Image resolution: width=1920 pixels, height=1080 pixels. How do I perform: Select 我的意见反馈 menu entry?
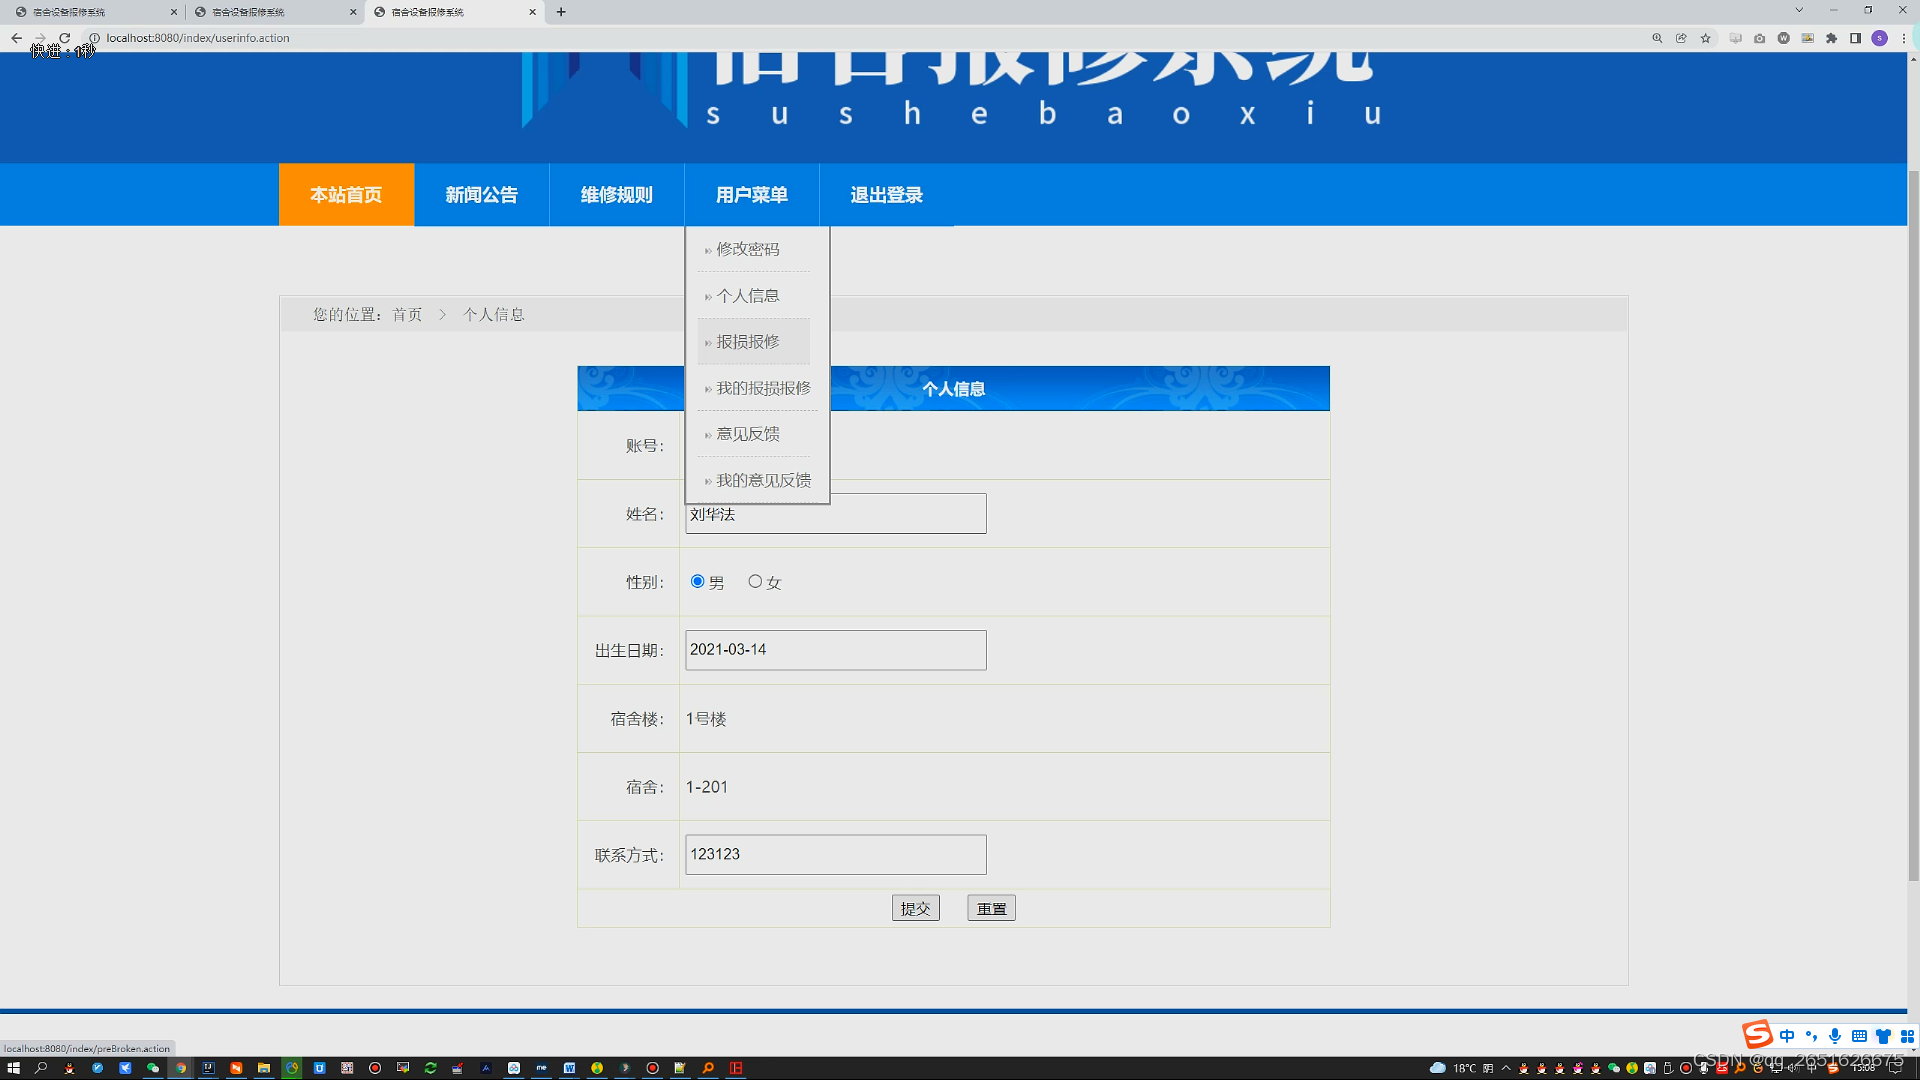pyautogui.click(x=763, y=481)
